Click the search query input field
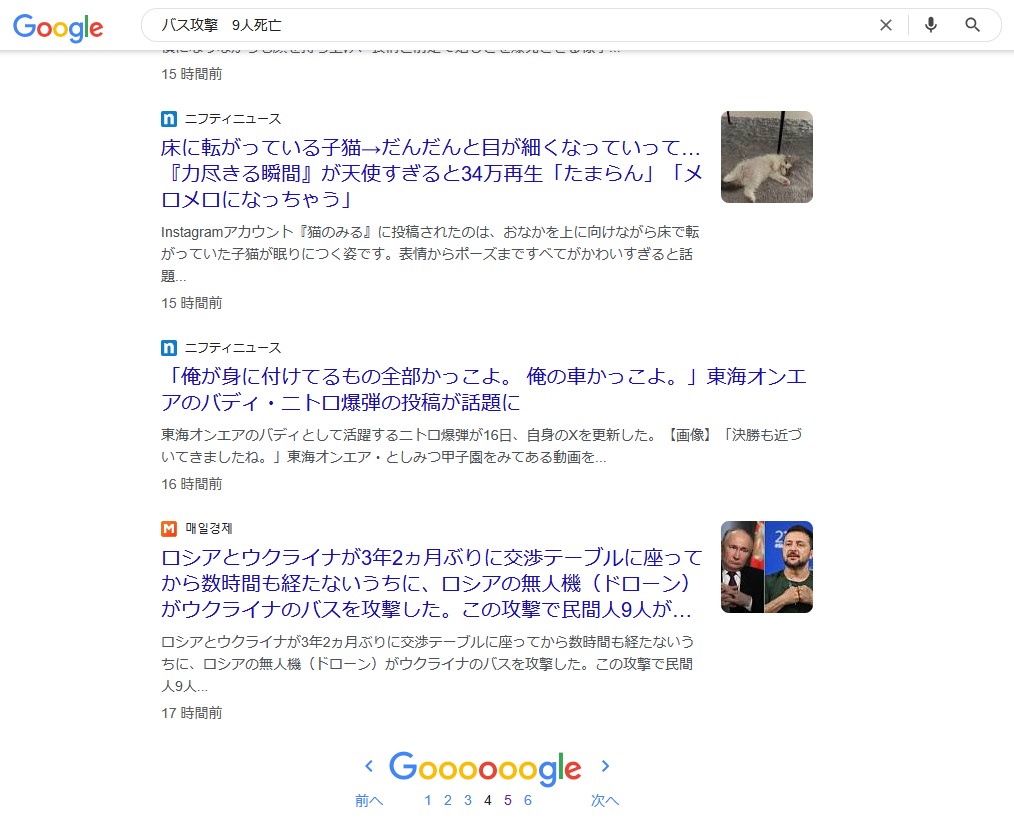Image resolution: width=1014 pixels, height=832 pixels. [511, 25]
